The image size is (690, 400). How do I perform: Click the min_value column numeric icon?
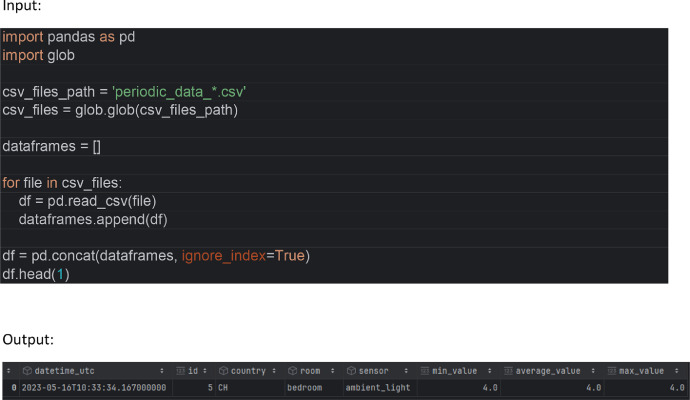[x=424, y=371]
